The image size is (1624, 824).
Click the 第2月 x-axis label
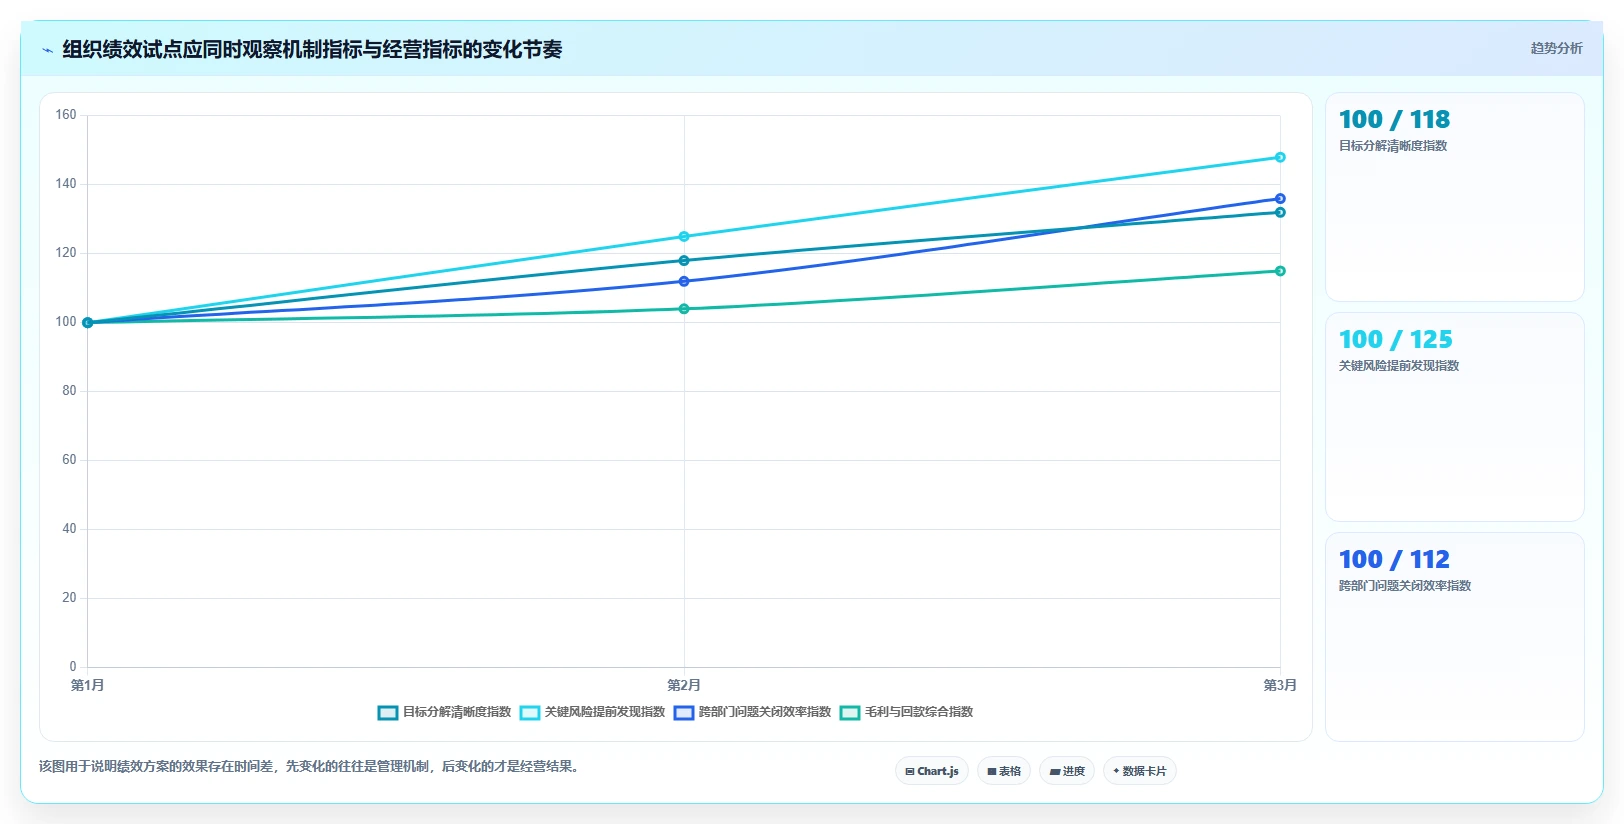coord(684,685)
